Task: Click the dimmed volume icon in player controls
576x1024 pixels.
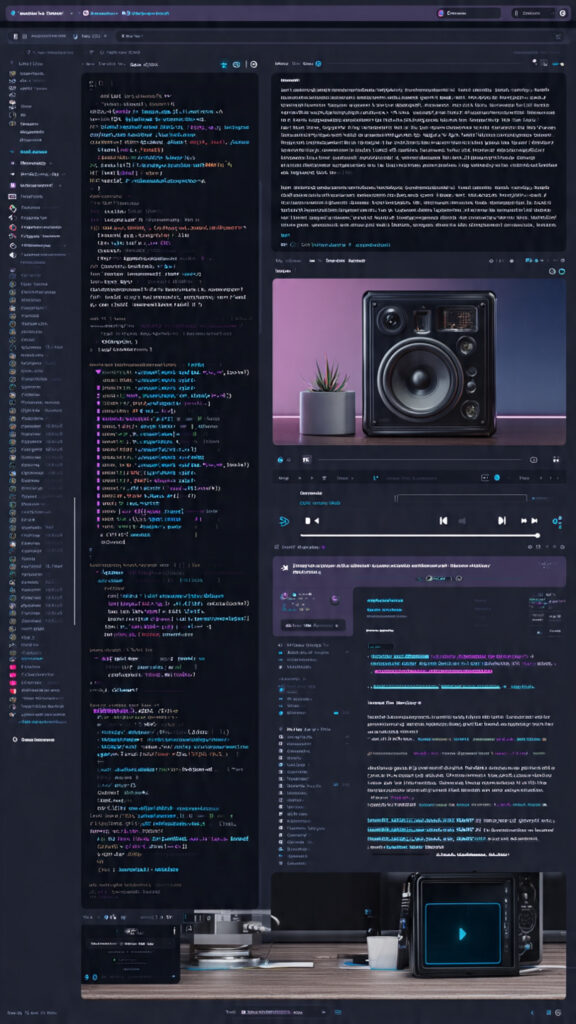Action: [462, 520]
